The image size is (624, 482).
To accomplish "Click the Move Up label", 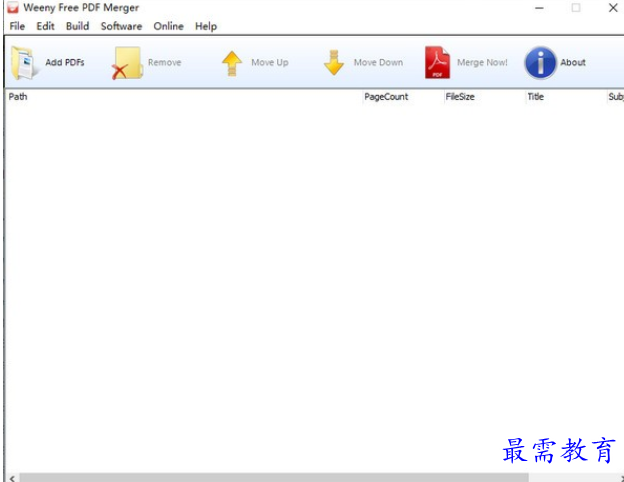I will pyautogui.click(x=270, y=62).
